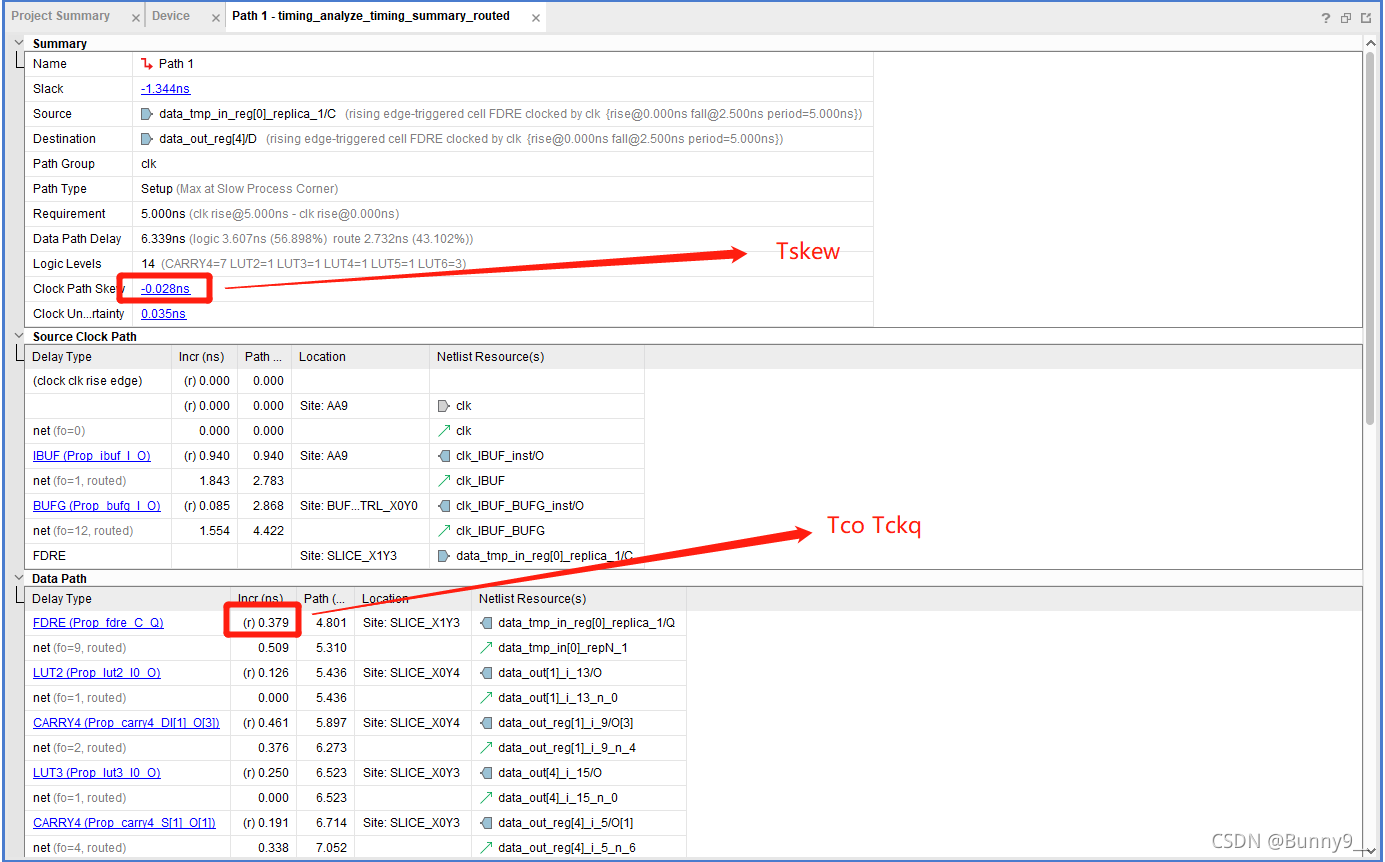The width and height of the screenshot is (1385, 862).
Task: Close the Path 1 timing tab
Action: [536, 18]
